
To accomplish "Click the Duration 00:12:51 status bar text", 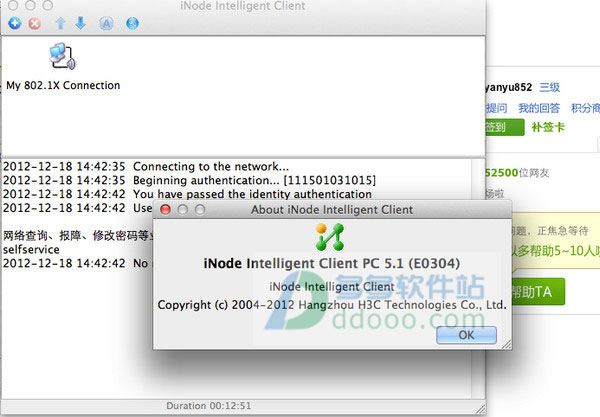I will [x=209, y=406].
